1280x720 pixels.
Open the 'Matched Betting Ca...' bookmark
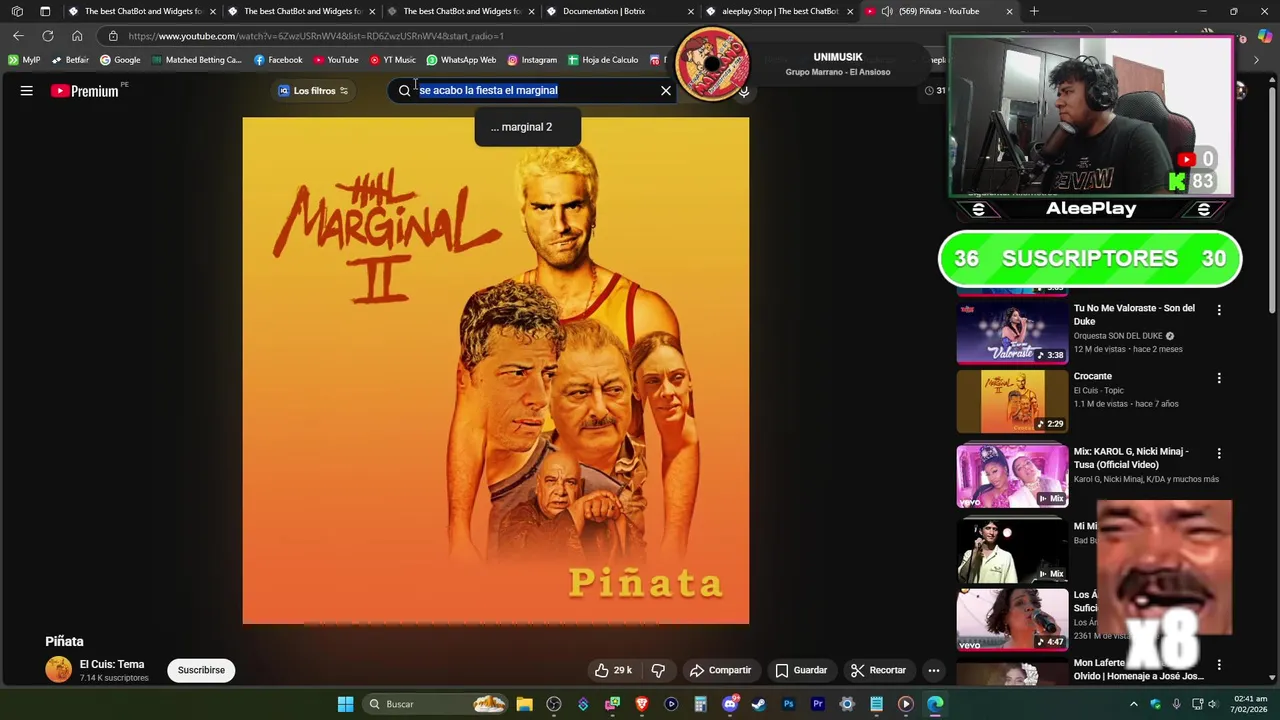pyautogui.click(x=196, y=60)
